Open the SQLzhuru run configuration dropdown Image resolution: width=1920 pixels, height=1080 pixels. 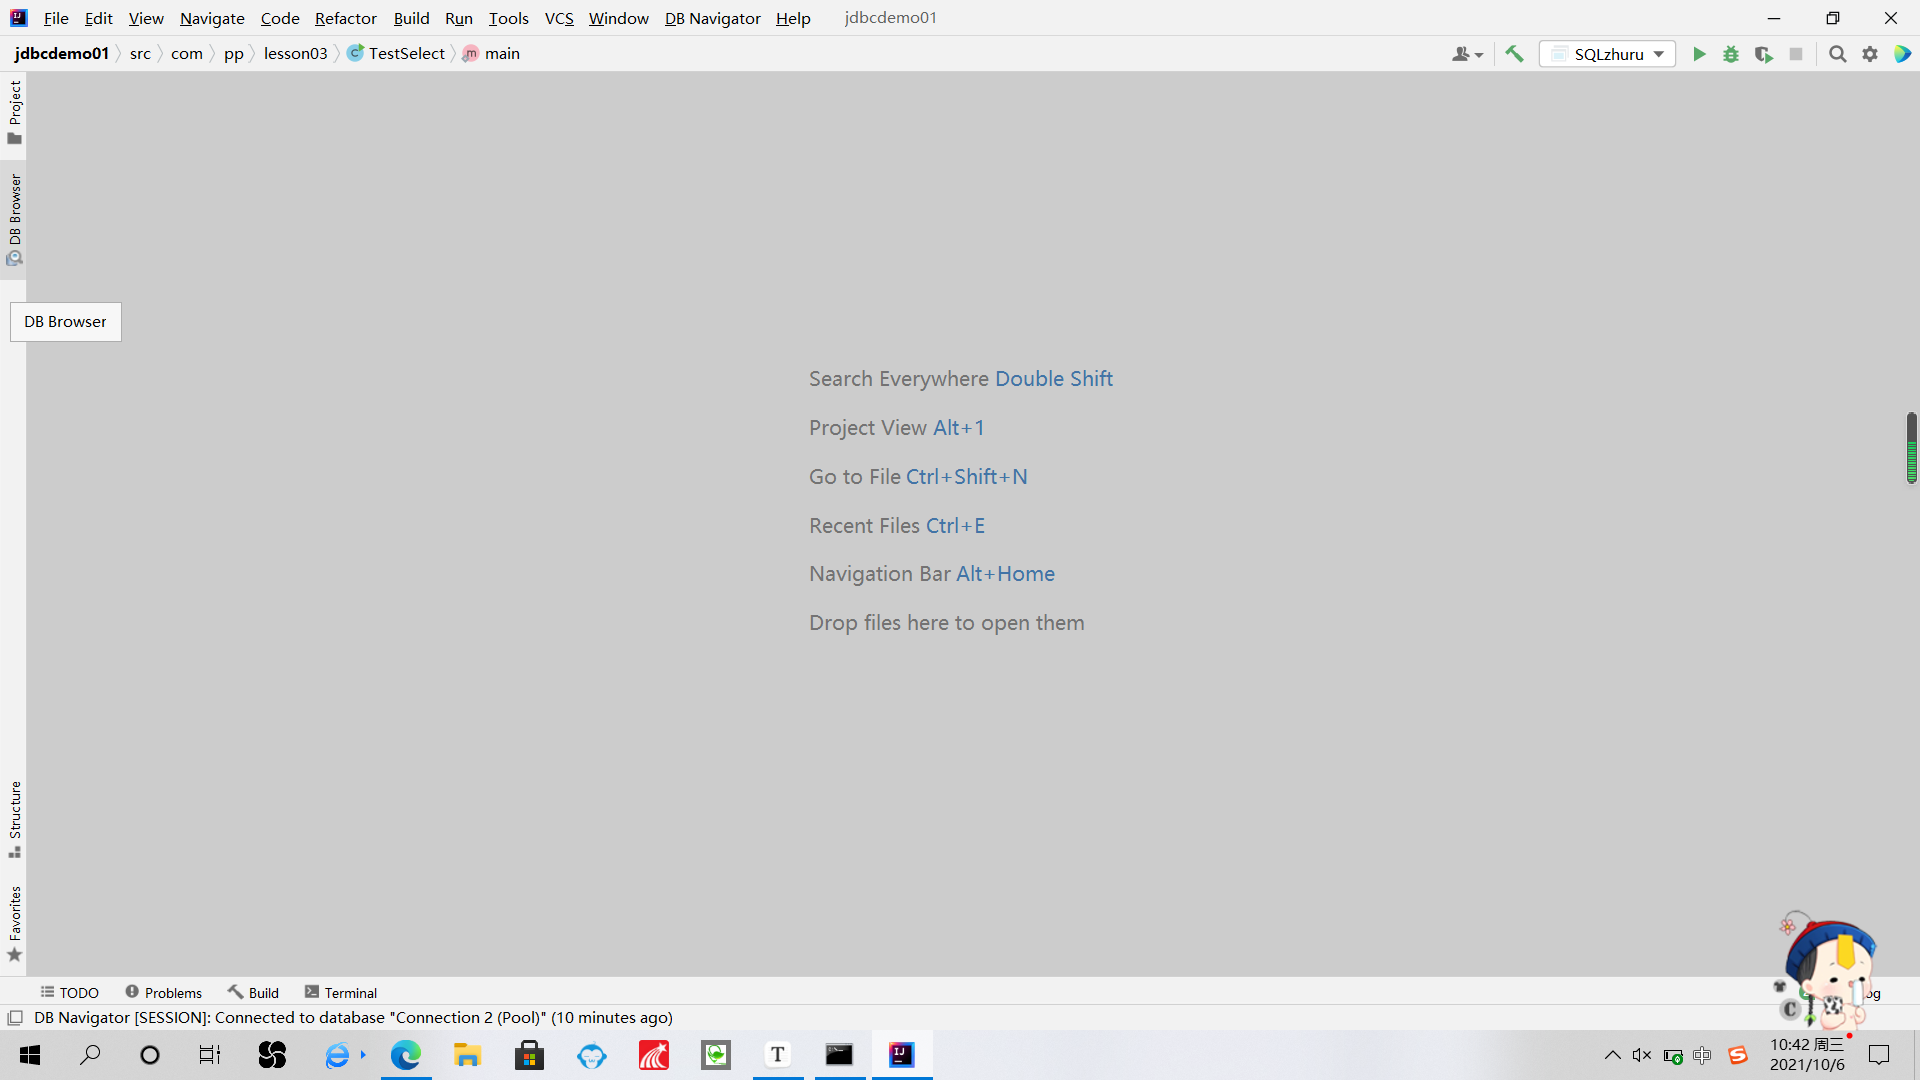[1607, 54]
